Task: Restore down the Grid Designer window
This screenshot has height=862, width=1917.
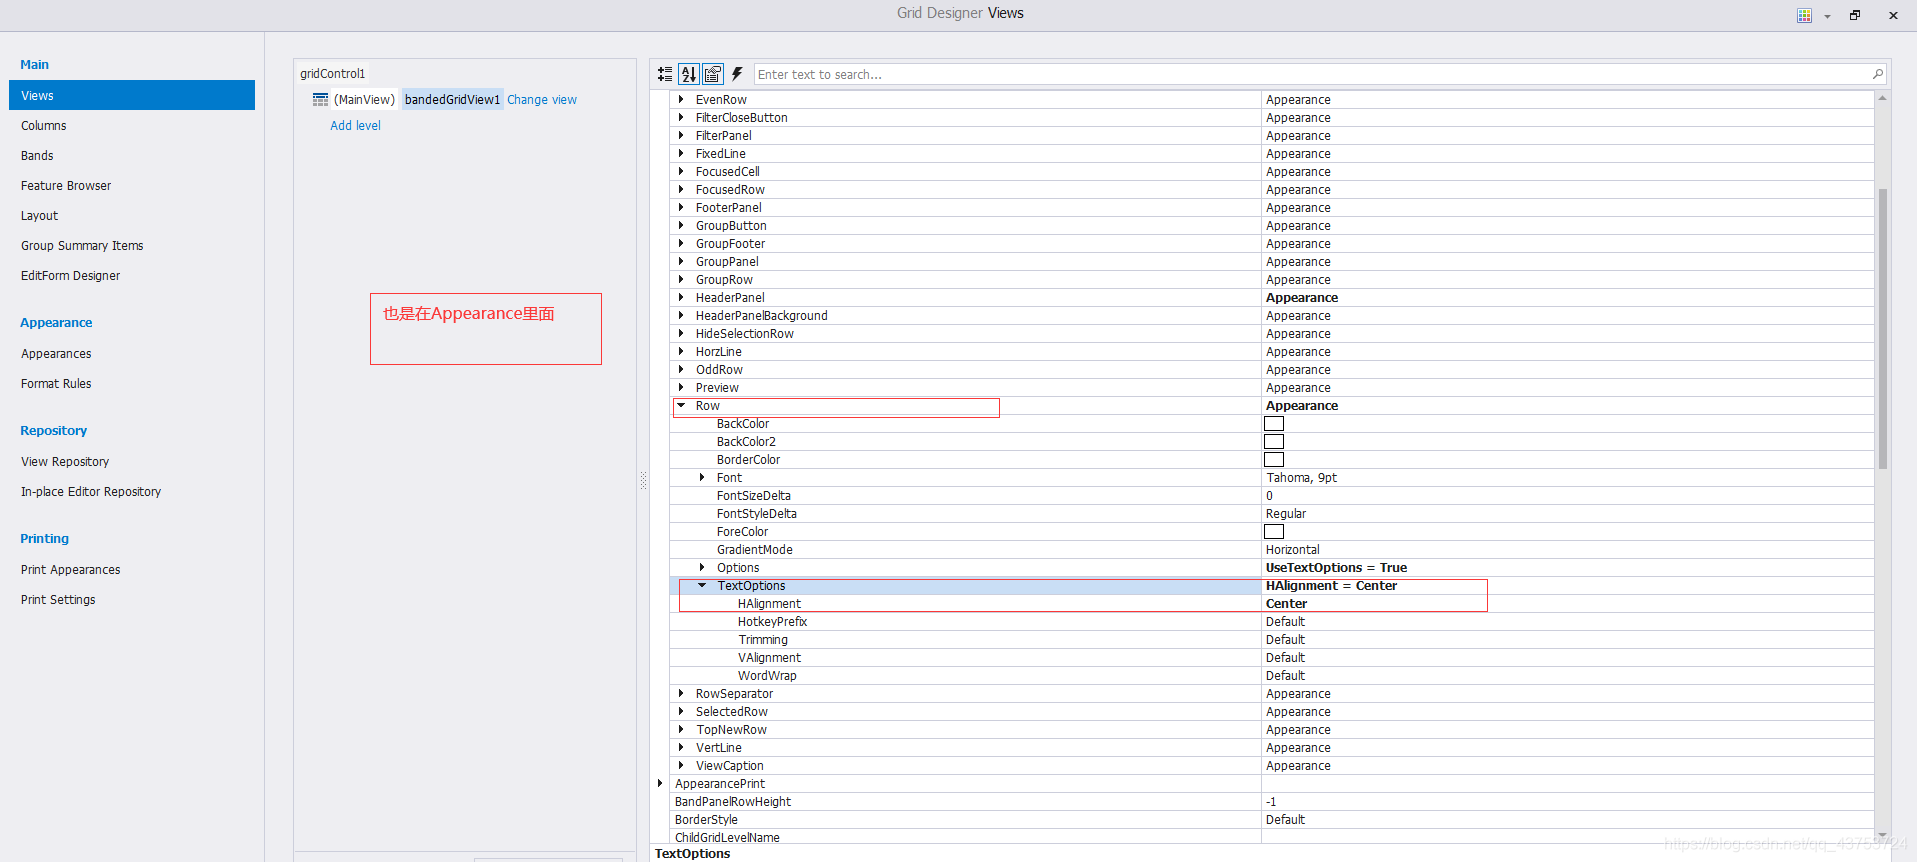Action: [x=1855, y=15]
